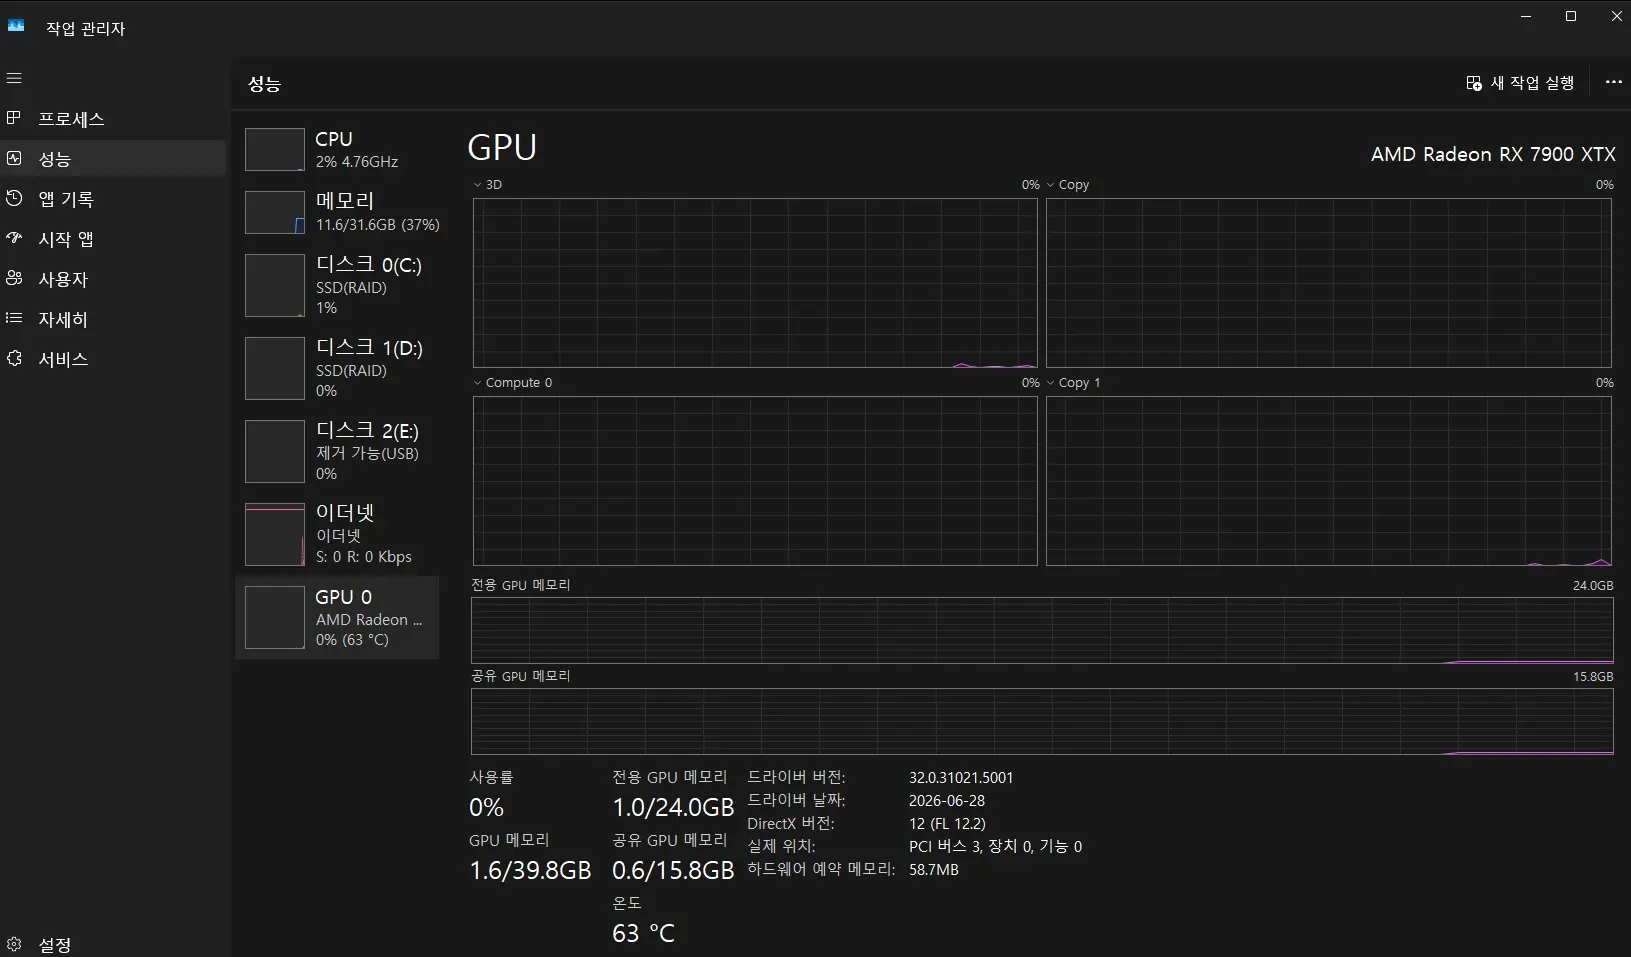1631x957 pixels.
Task: Click the 자세히 details list icon
Action: click(14, 318)
